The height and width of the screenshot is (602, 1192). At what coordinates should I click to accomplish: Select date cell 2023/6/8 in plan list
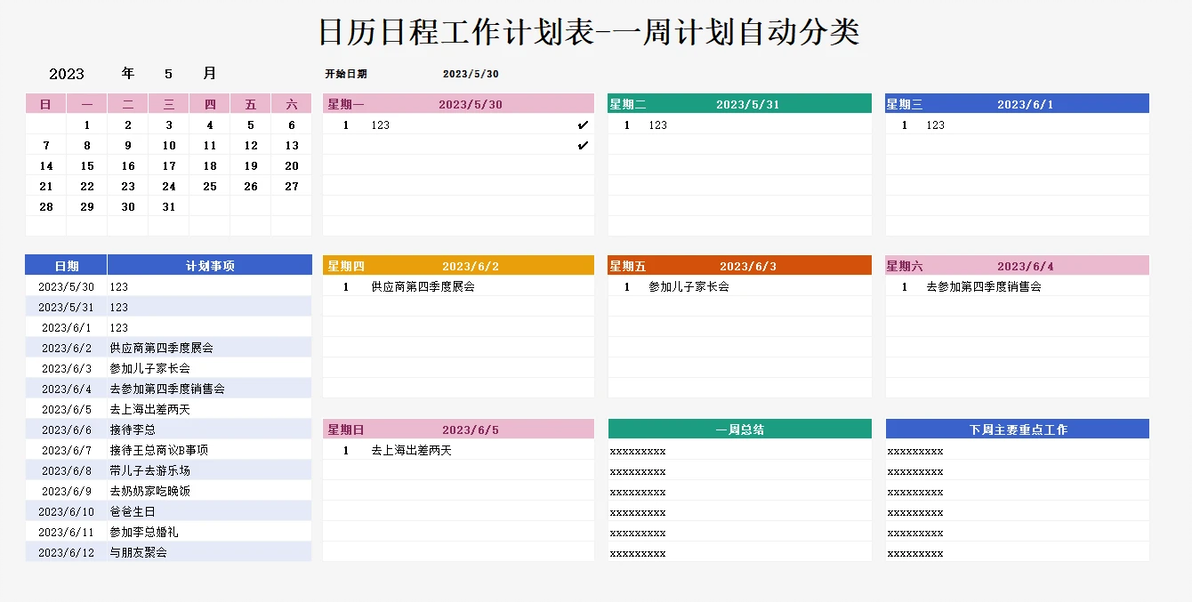point(66,471)
